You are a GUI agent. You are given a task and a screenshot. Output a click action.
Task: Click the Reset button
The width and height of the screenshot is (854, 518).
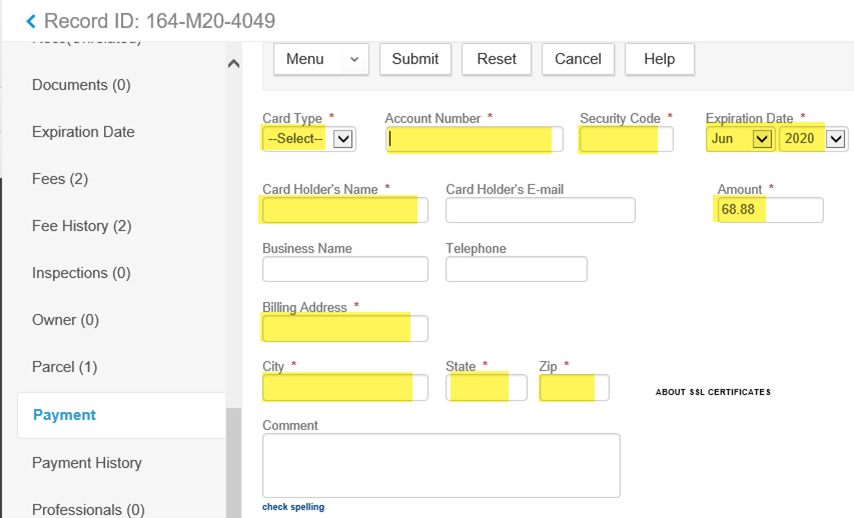(496, 59)
